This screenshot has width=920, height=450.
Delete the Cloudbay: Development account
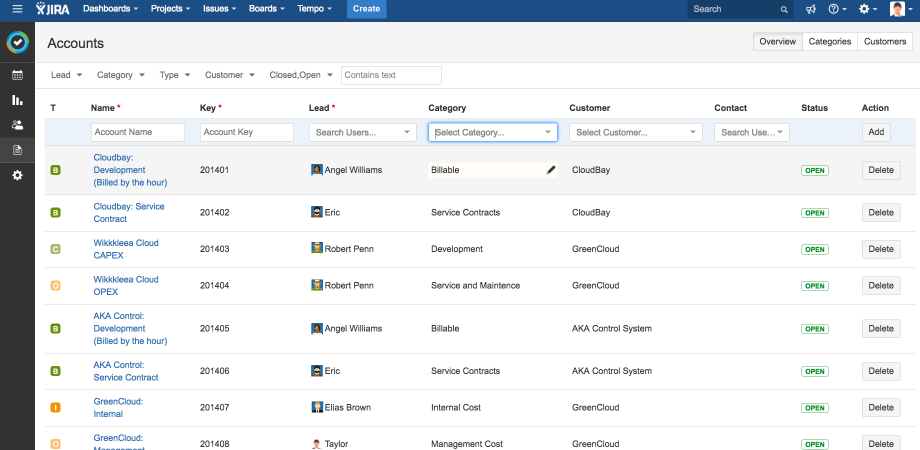tap(881, 170)
